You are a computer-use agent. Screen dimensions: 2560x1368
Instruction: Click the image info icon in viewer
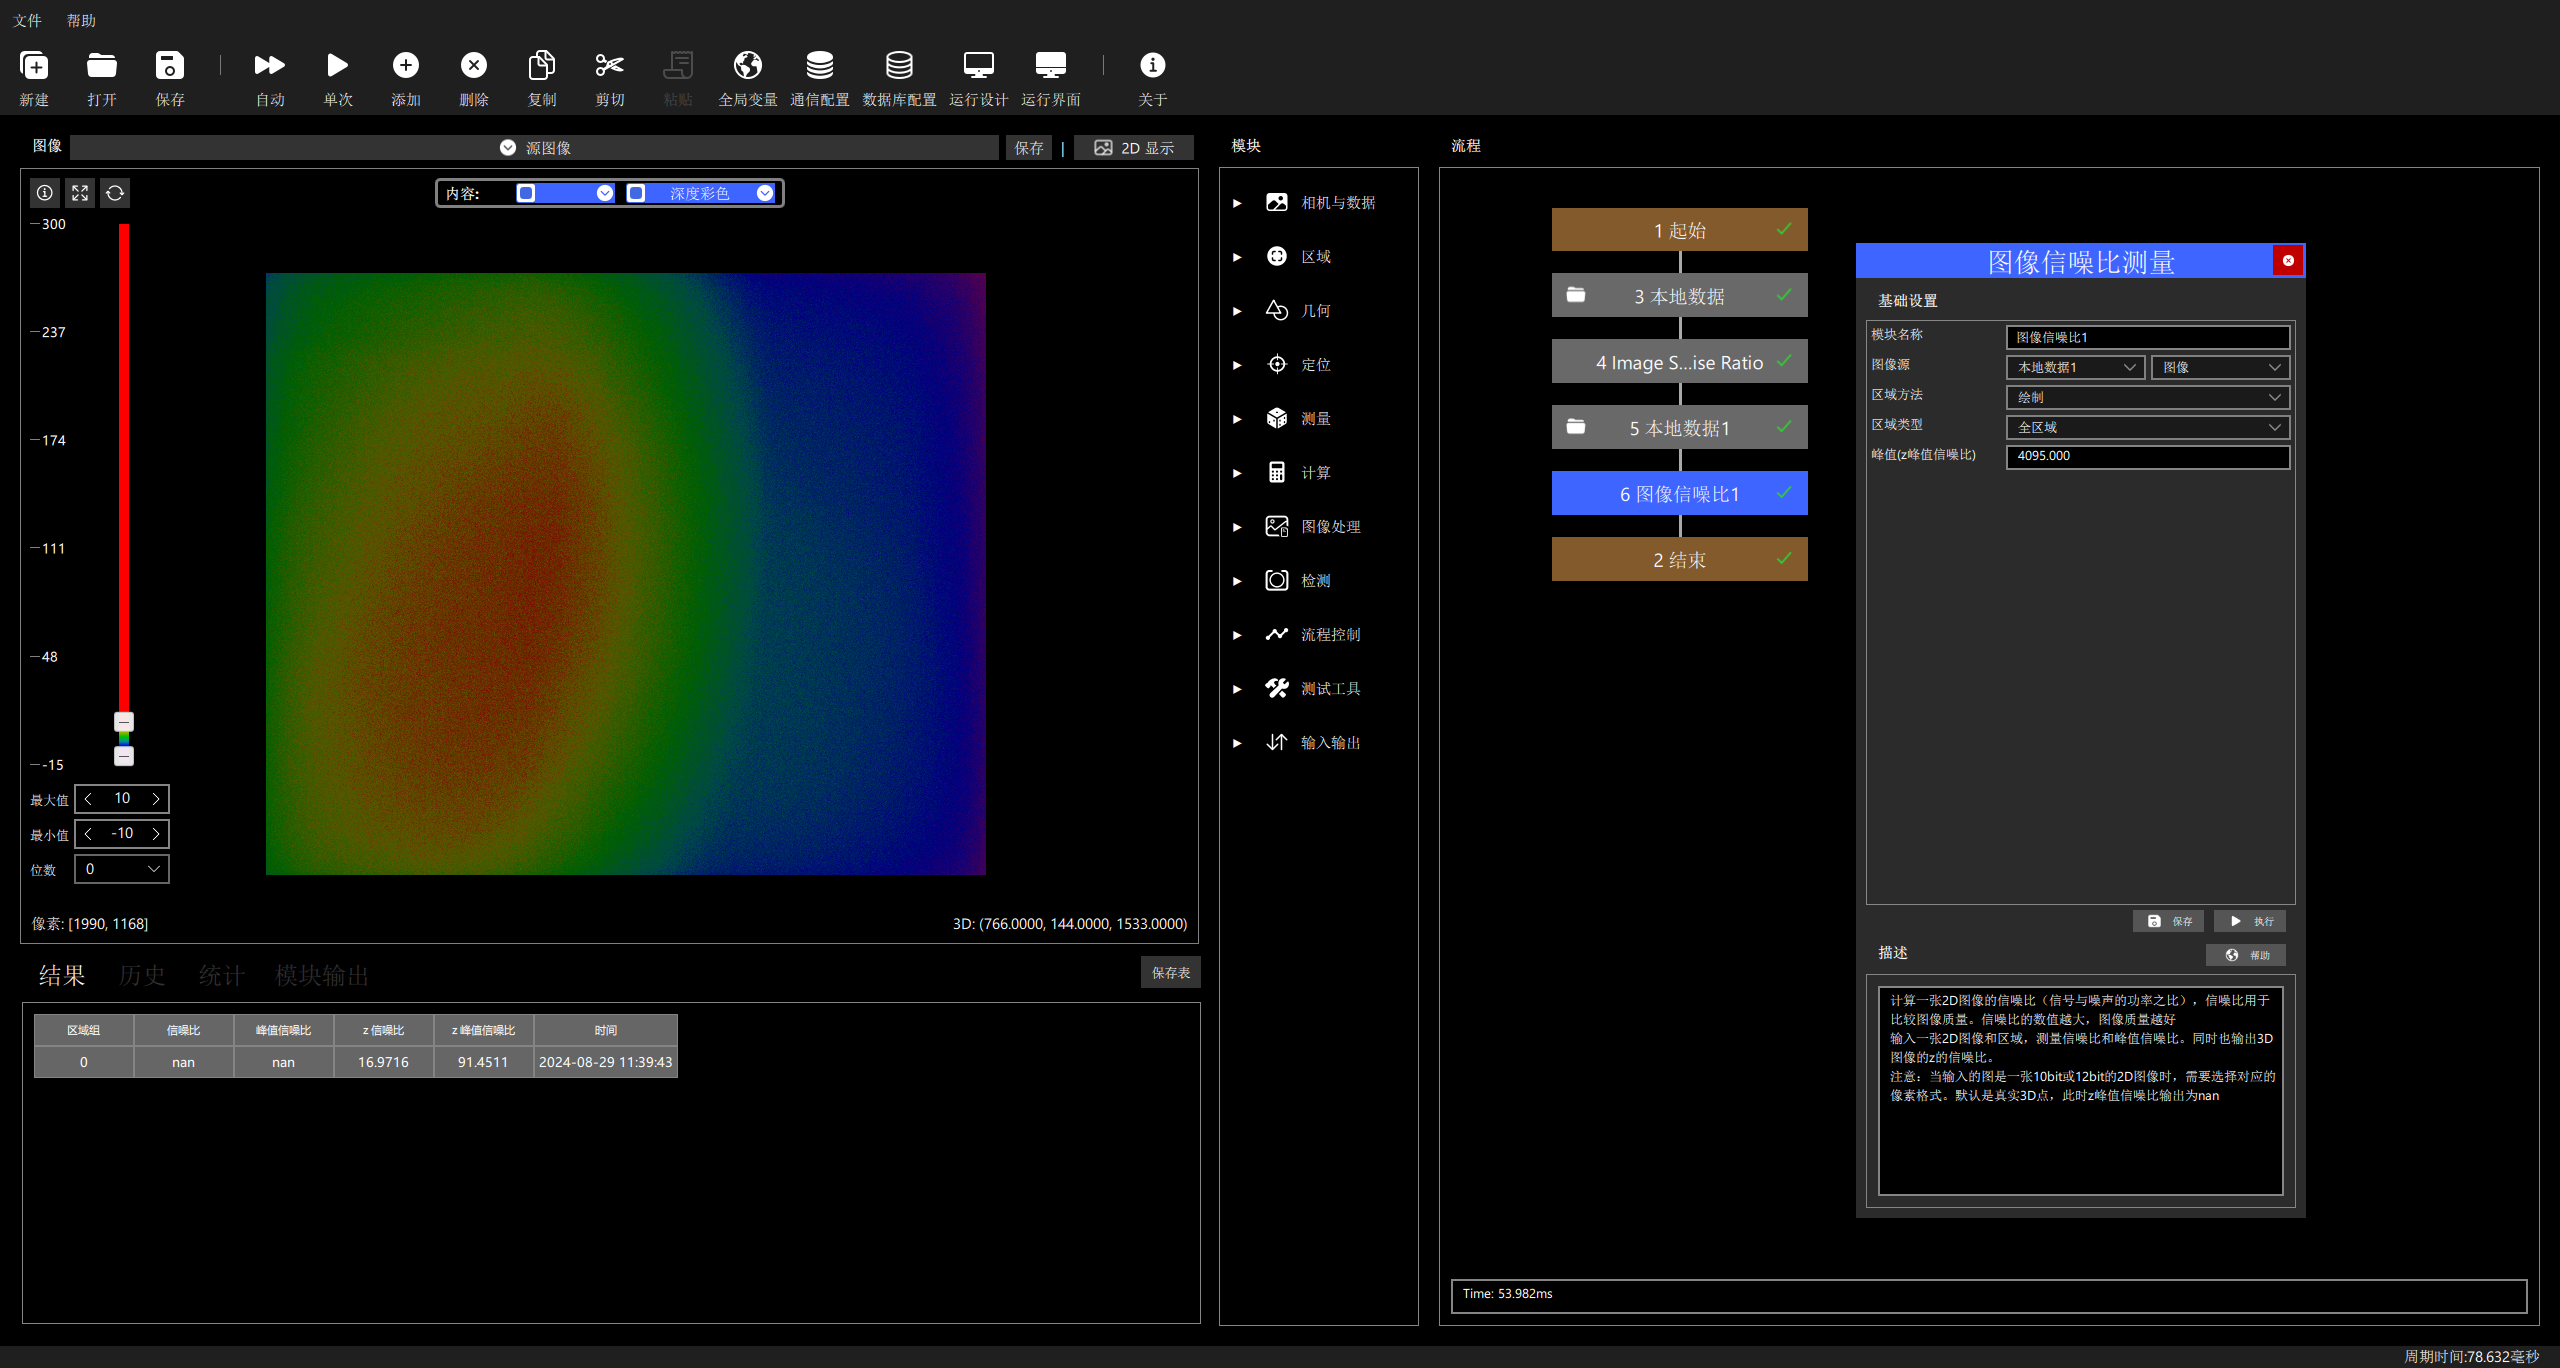[x=45, y=193]
